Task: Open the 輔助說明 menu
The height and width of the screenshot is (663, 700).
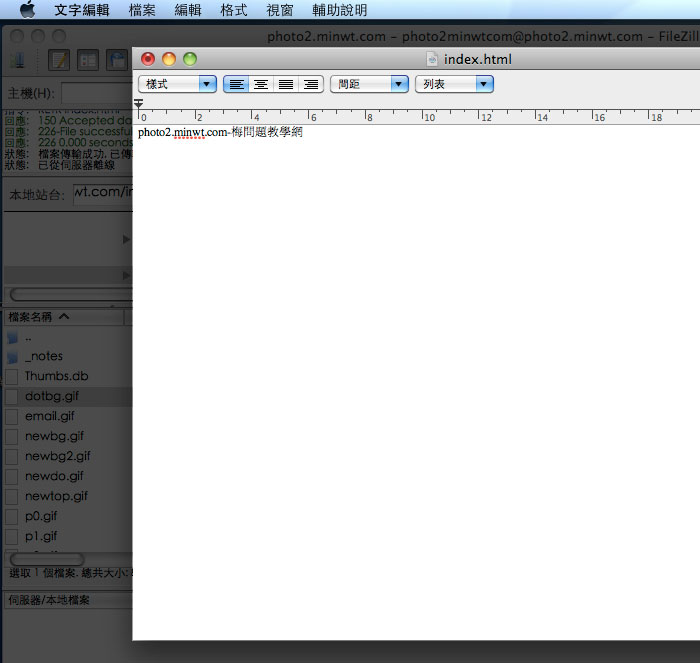Action: pos(339,10)
